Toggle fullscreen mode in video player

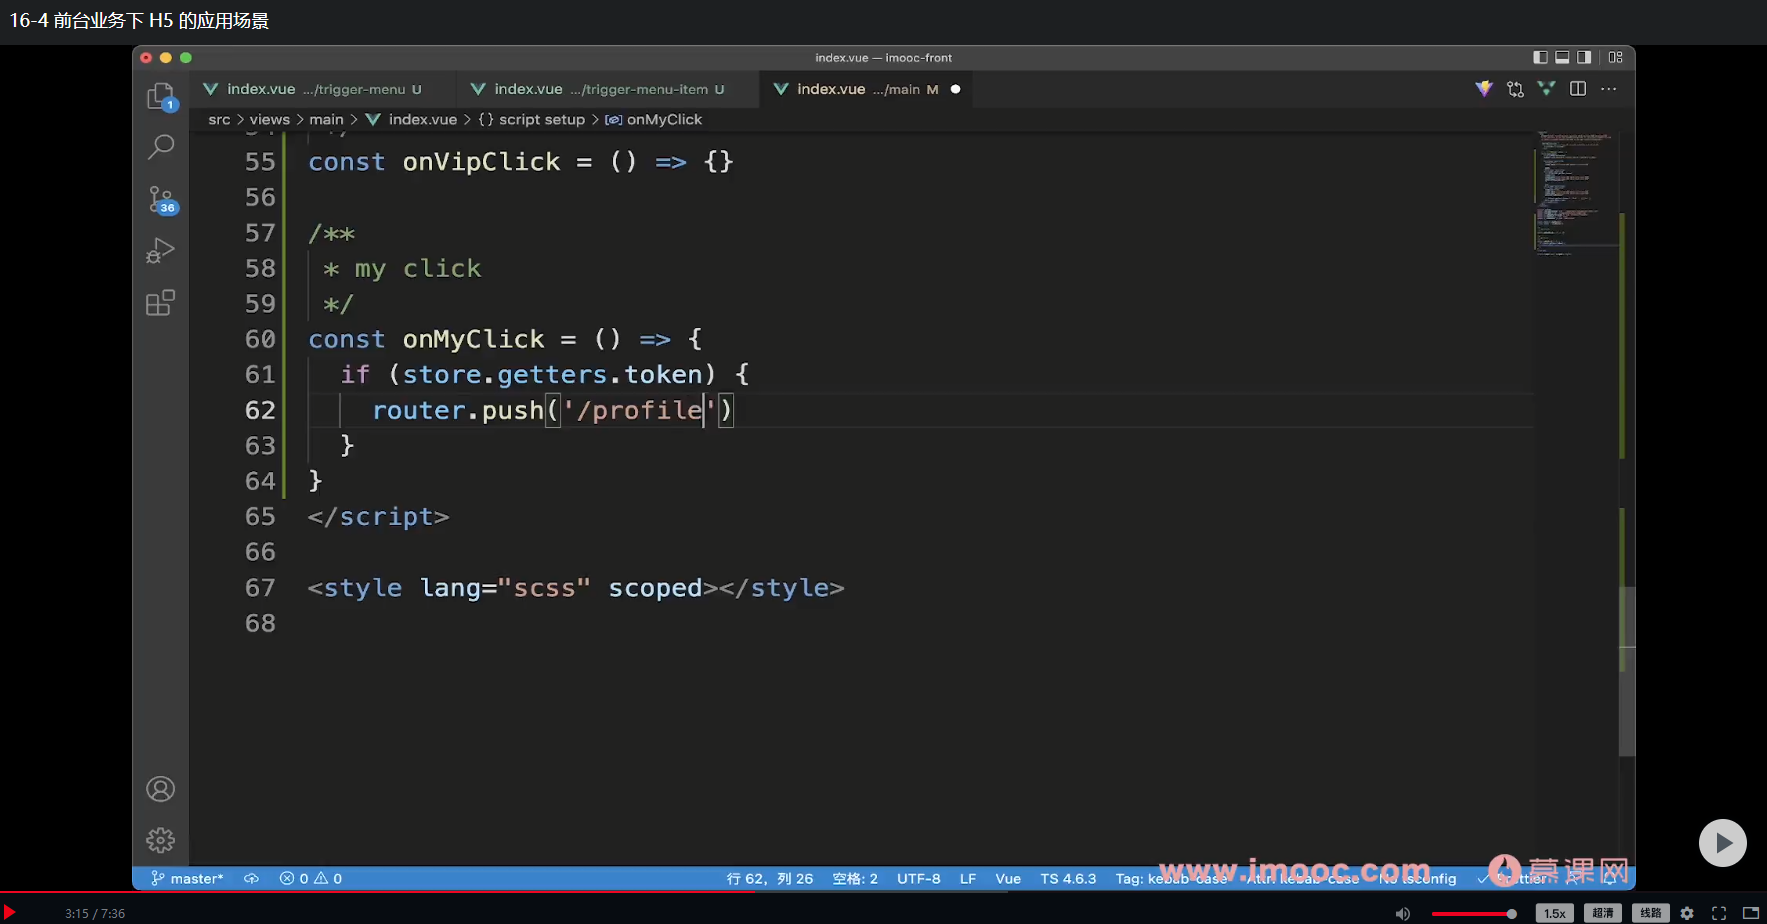click(x=1719, y=913)
